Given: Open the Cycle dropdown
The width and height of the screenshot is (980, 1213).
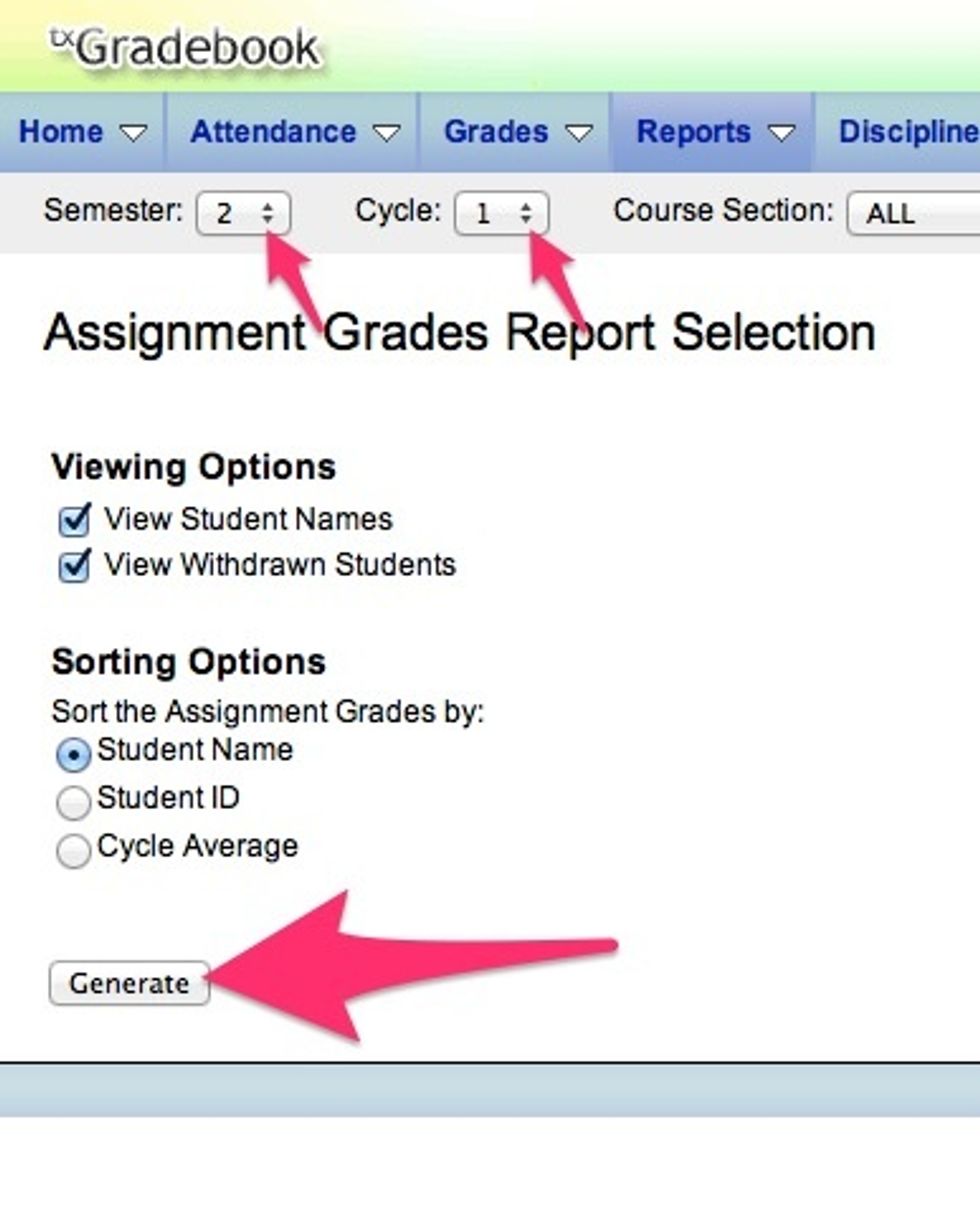Looking at the screenshot, I should 501,213.
